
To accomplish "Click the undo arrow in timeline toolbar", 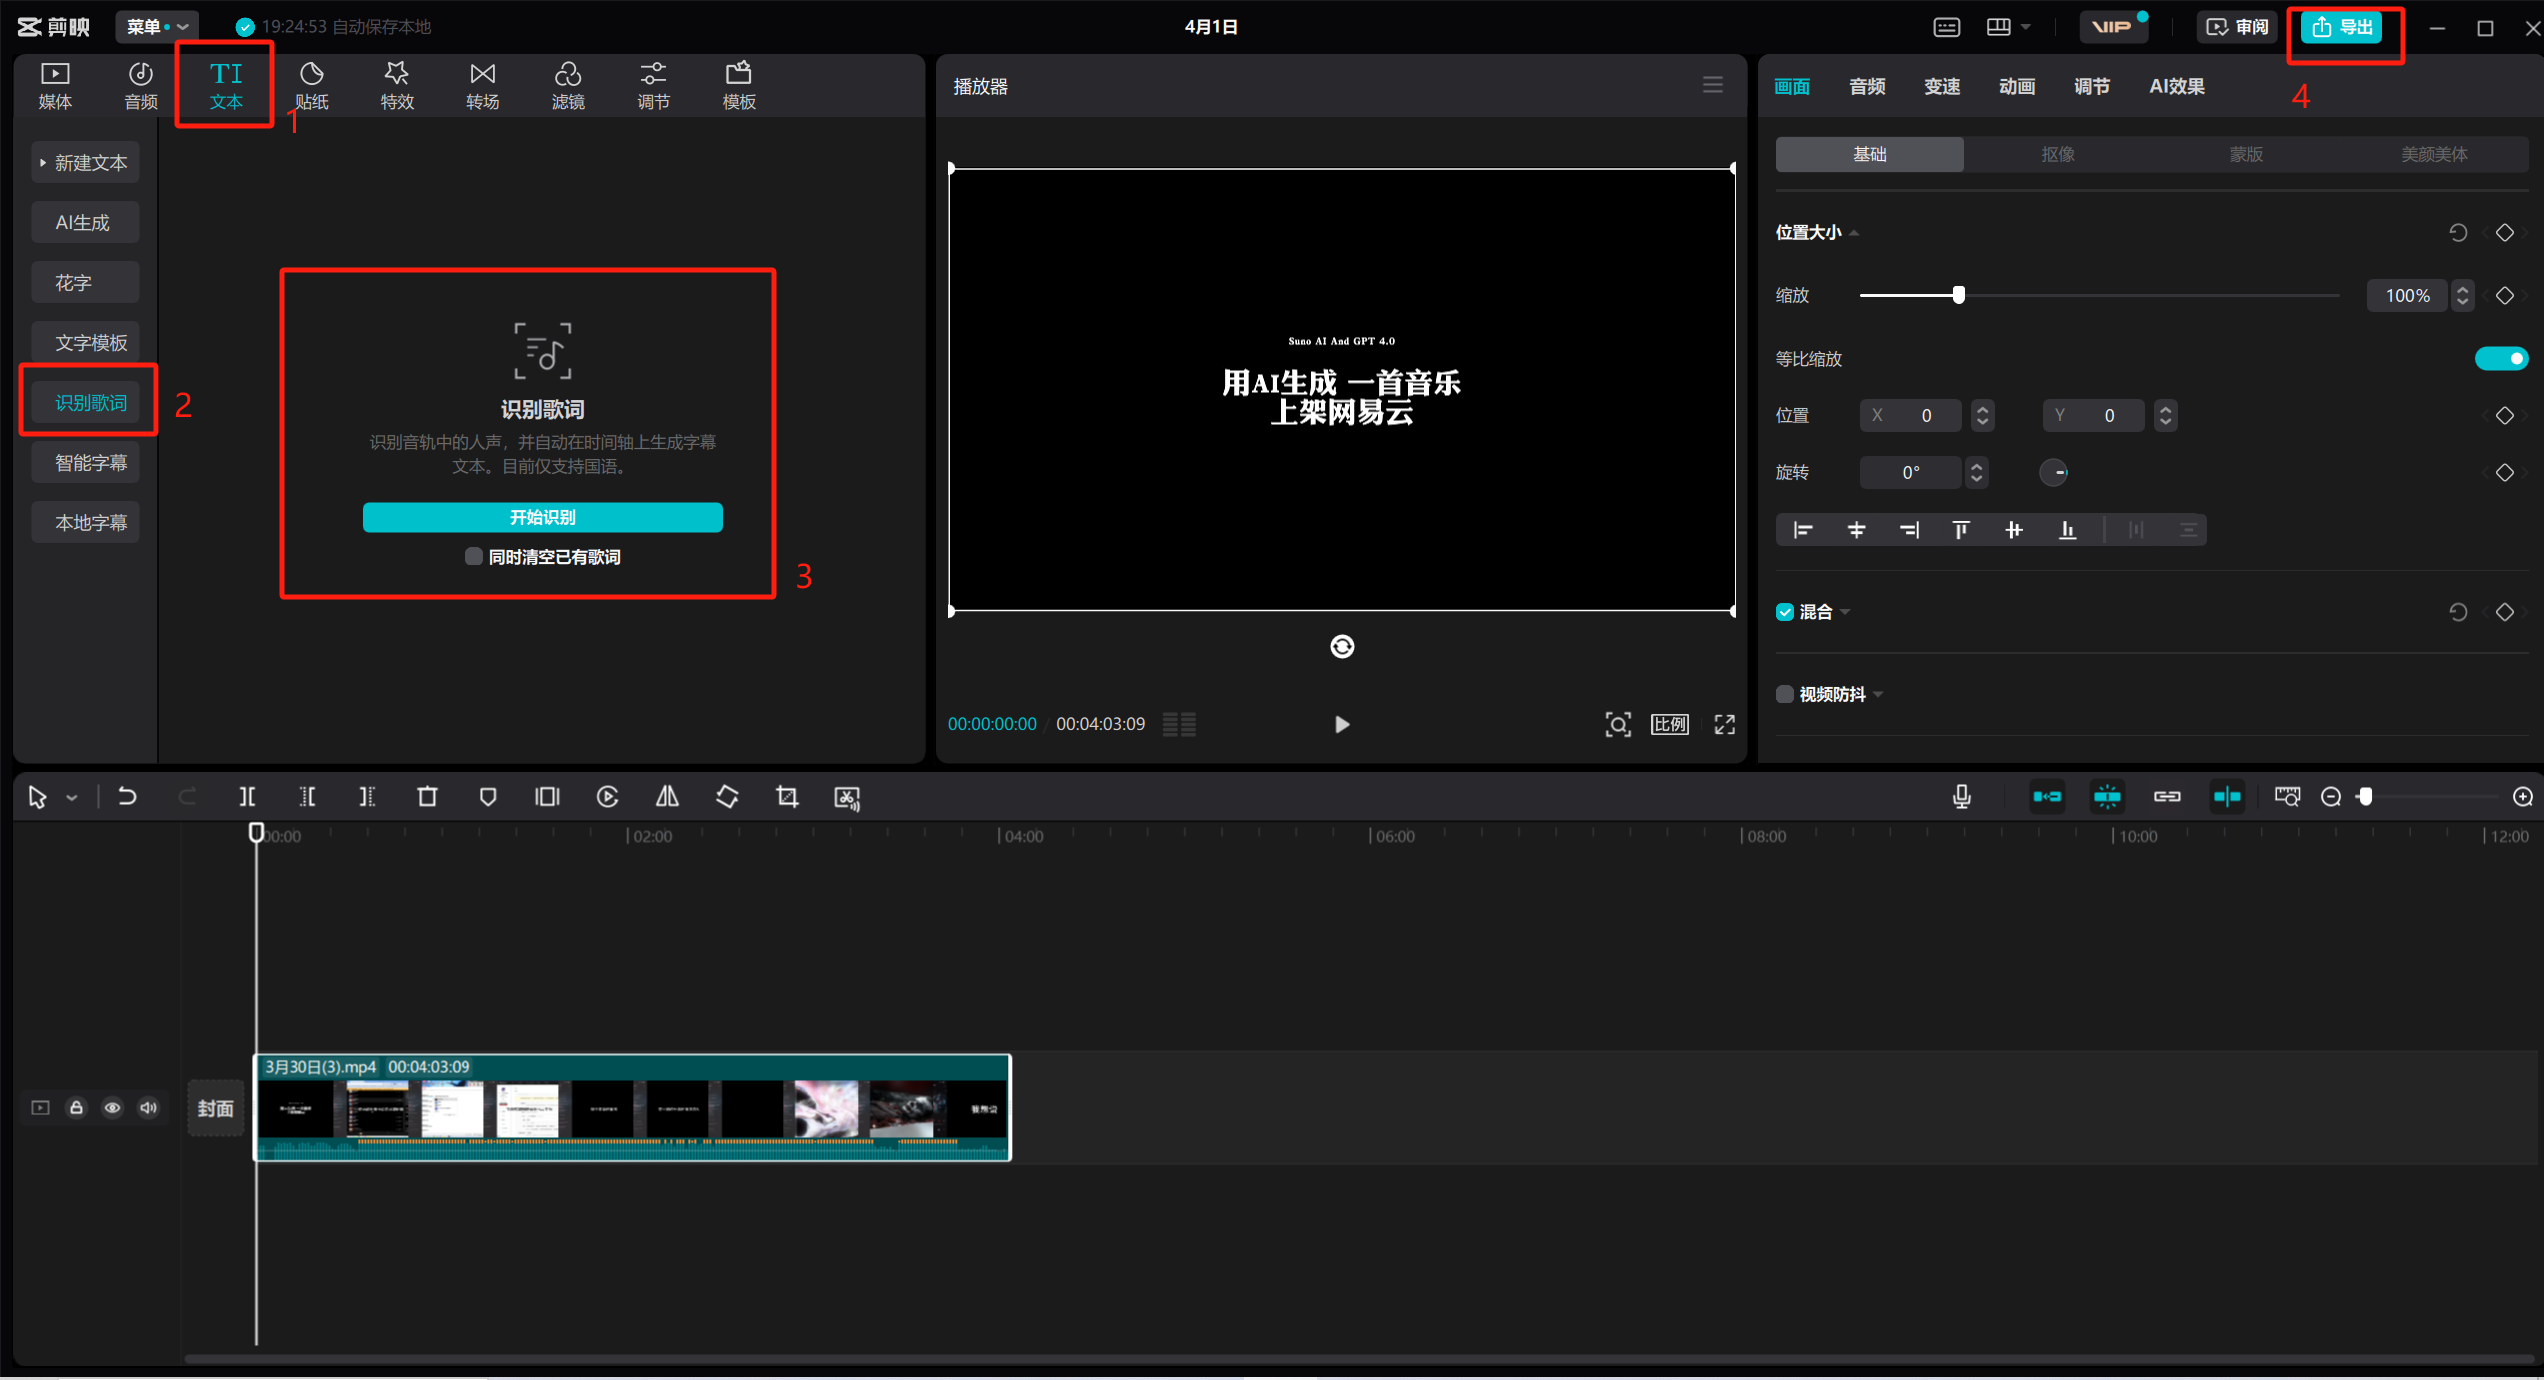I will pos(127,797).
